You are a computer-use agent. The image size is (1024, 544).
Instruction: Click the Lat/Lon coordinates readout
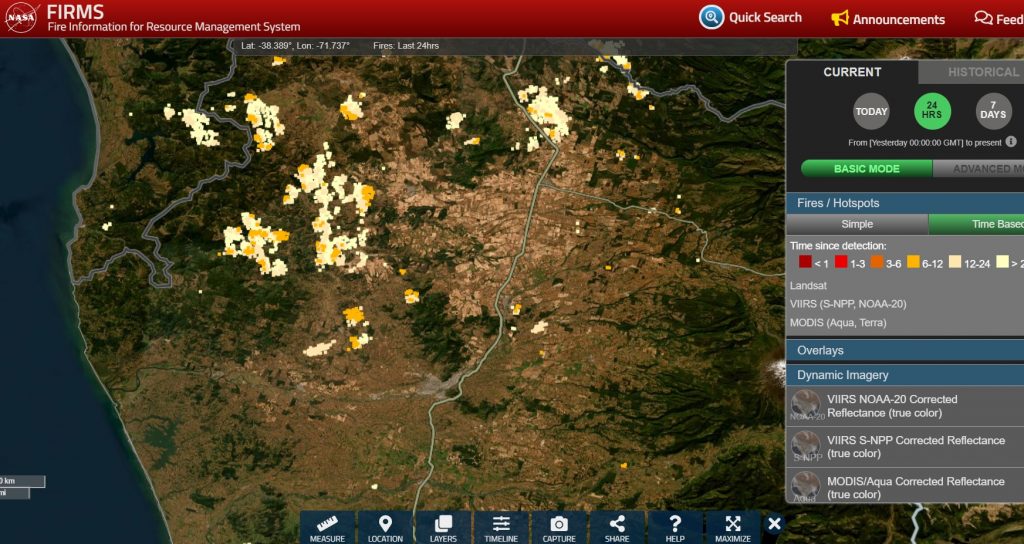[295, 46]
